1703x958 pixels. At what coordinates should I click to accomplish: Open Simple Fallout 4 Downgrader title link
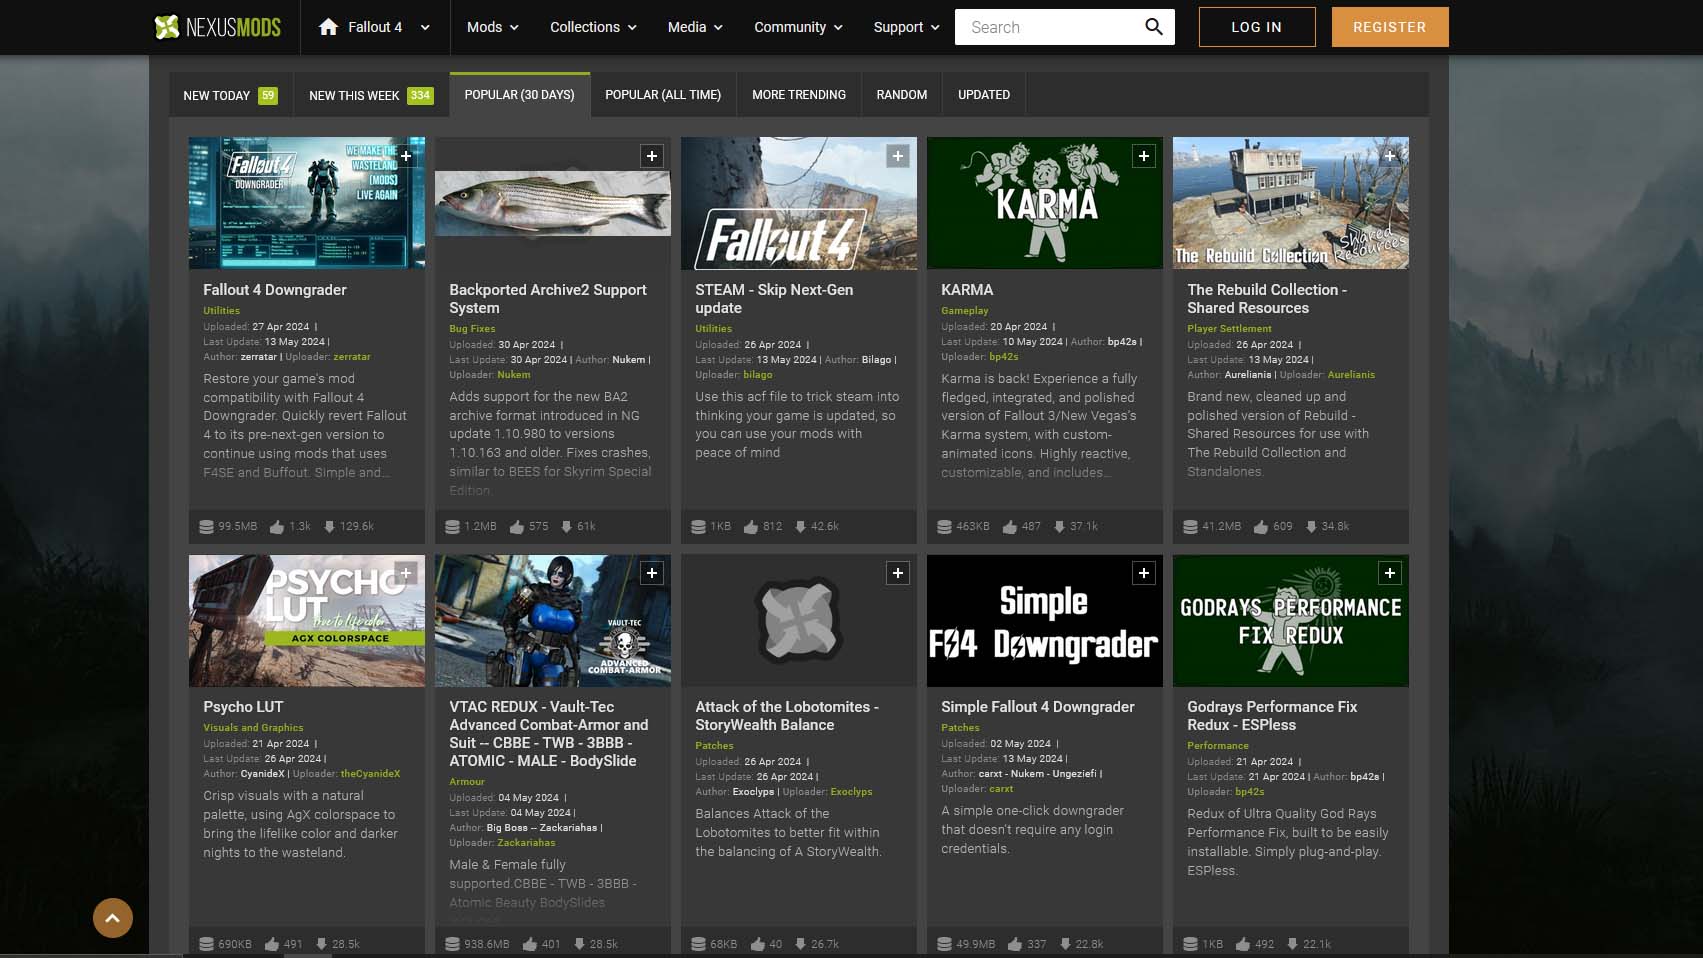1038,707
